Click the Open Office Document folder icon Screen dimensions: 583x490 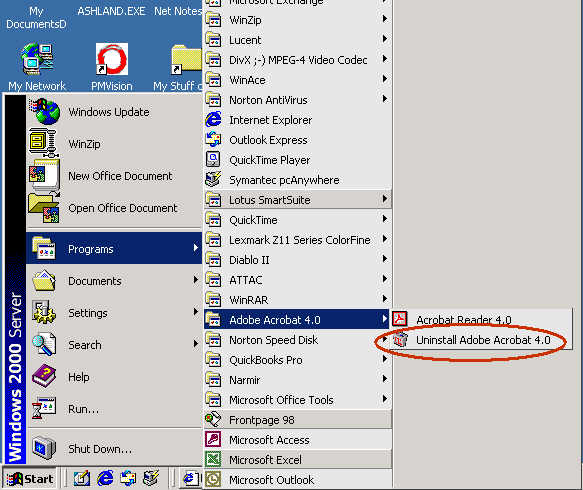[44, 208]
